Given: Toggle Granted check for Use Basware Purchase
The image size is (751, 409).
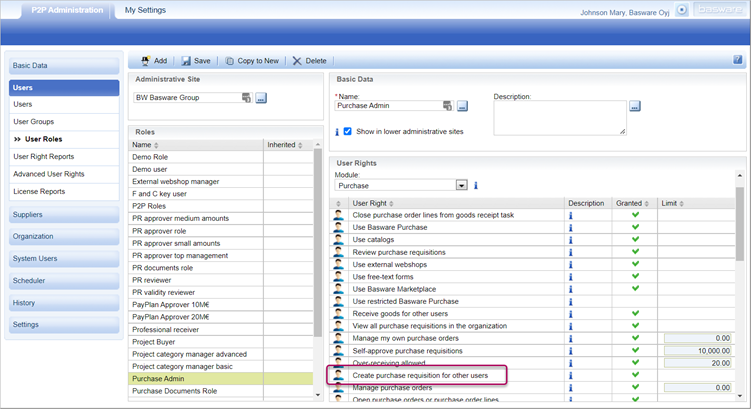Looking at the screenshot, I should (x=636, y=227).
